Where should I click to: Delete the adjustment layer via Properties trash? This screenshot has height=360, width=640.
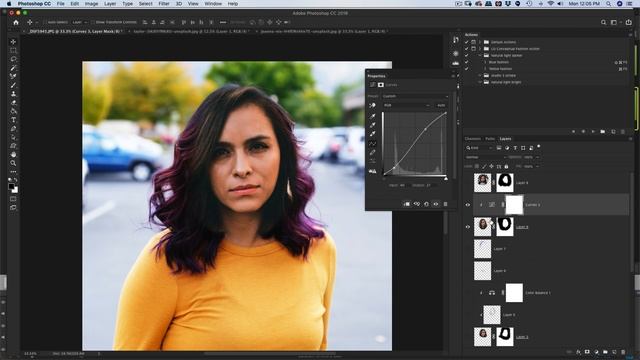445,204
